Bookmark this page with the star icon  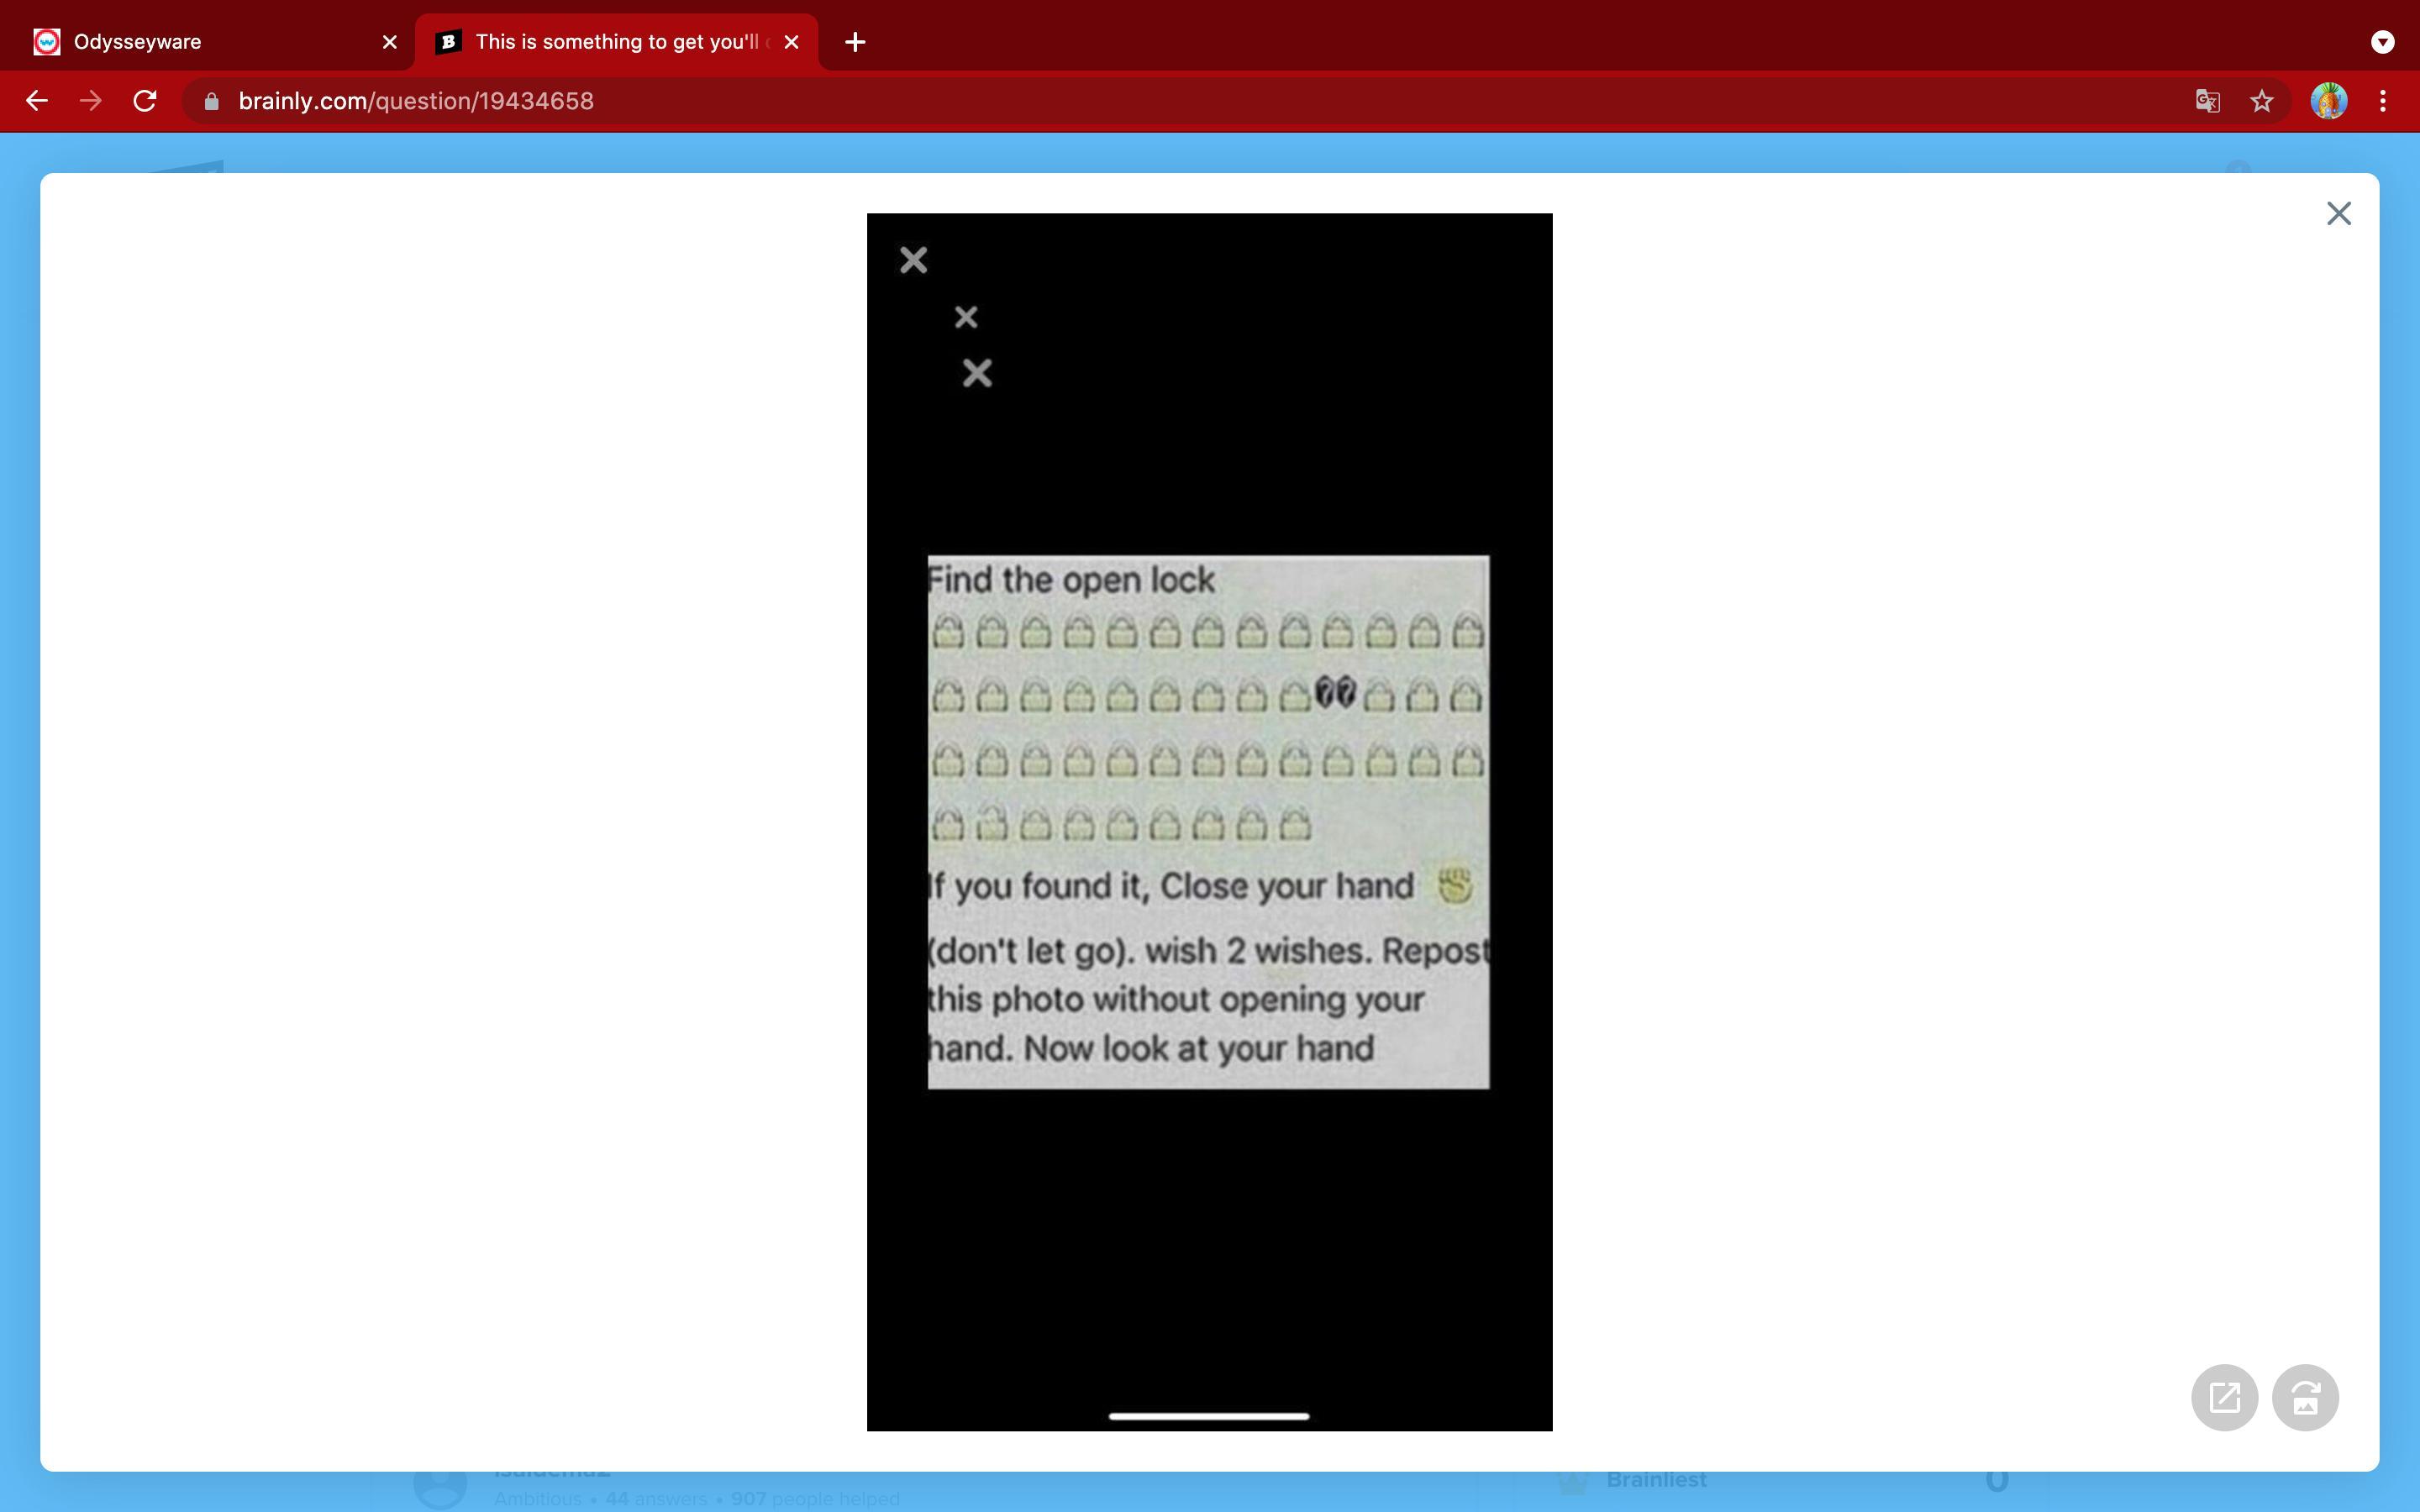(2261, 101)
